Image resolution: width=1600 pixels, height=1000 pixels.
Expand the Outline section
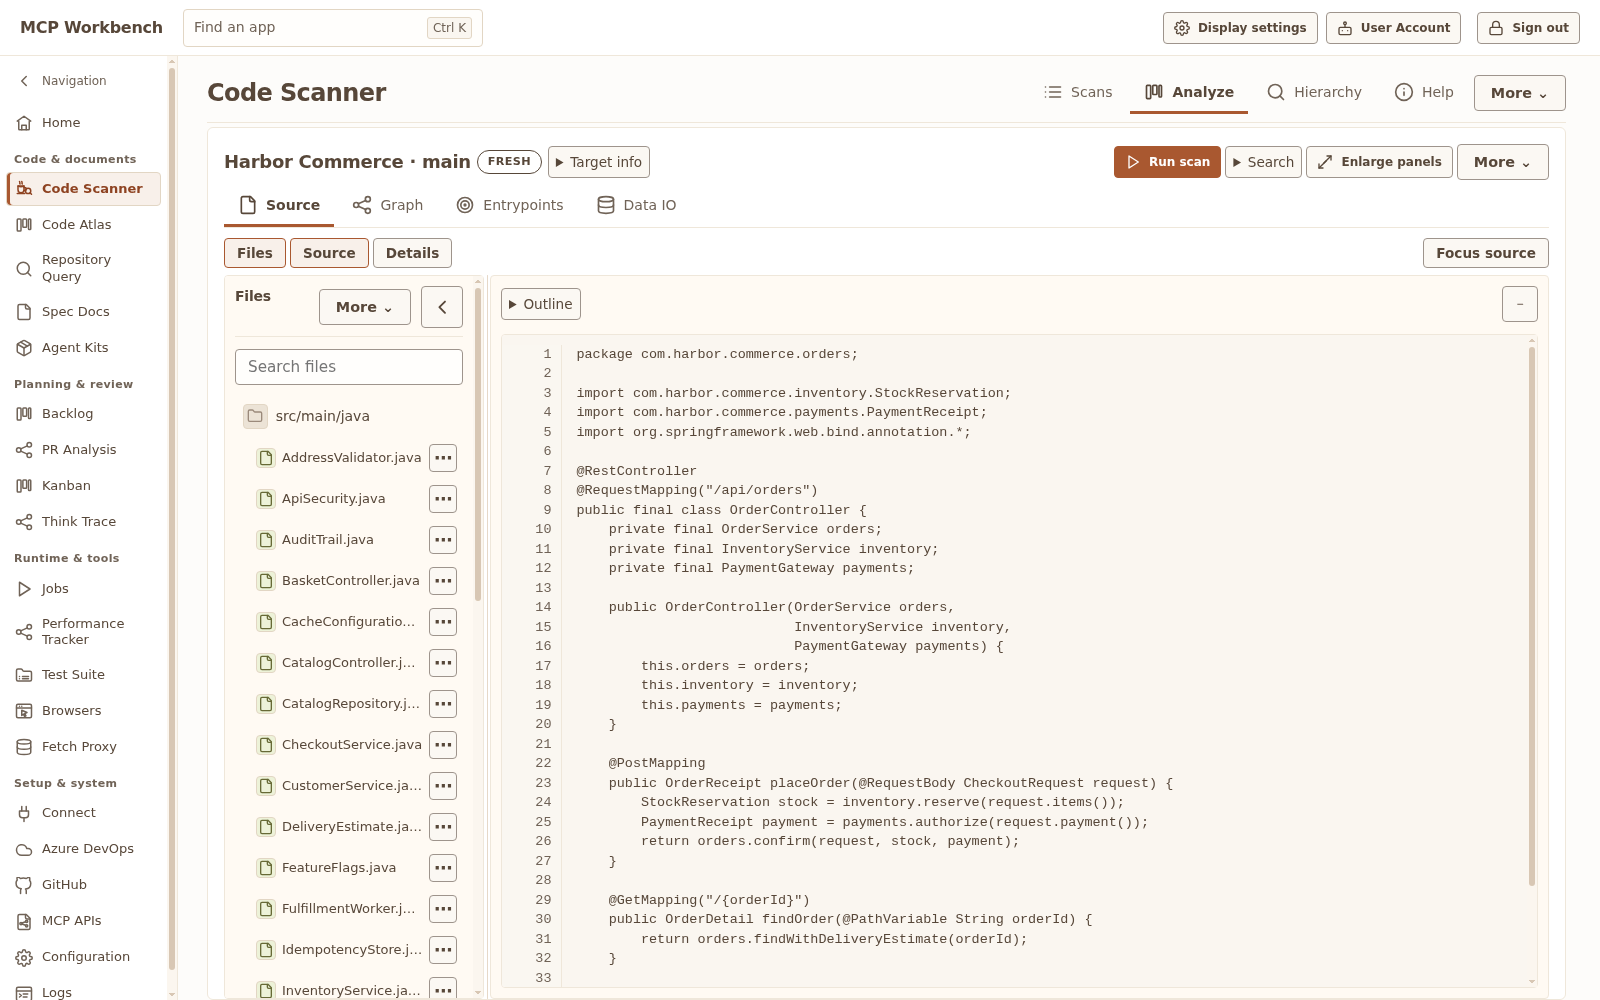(541, 304)
